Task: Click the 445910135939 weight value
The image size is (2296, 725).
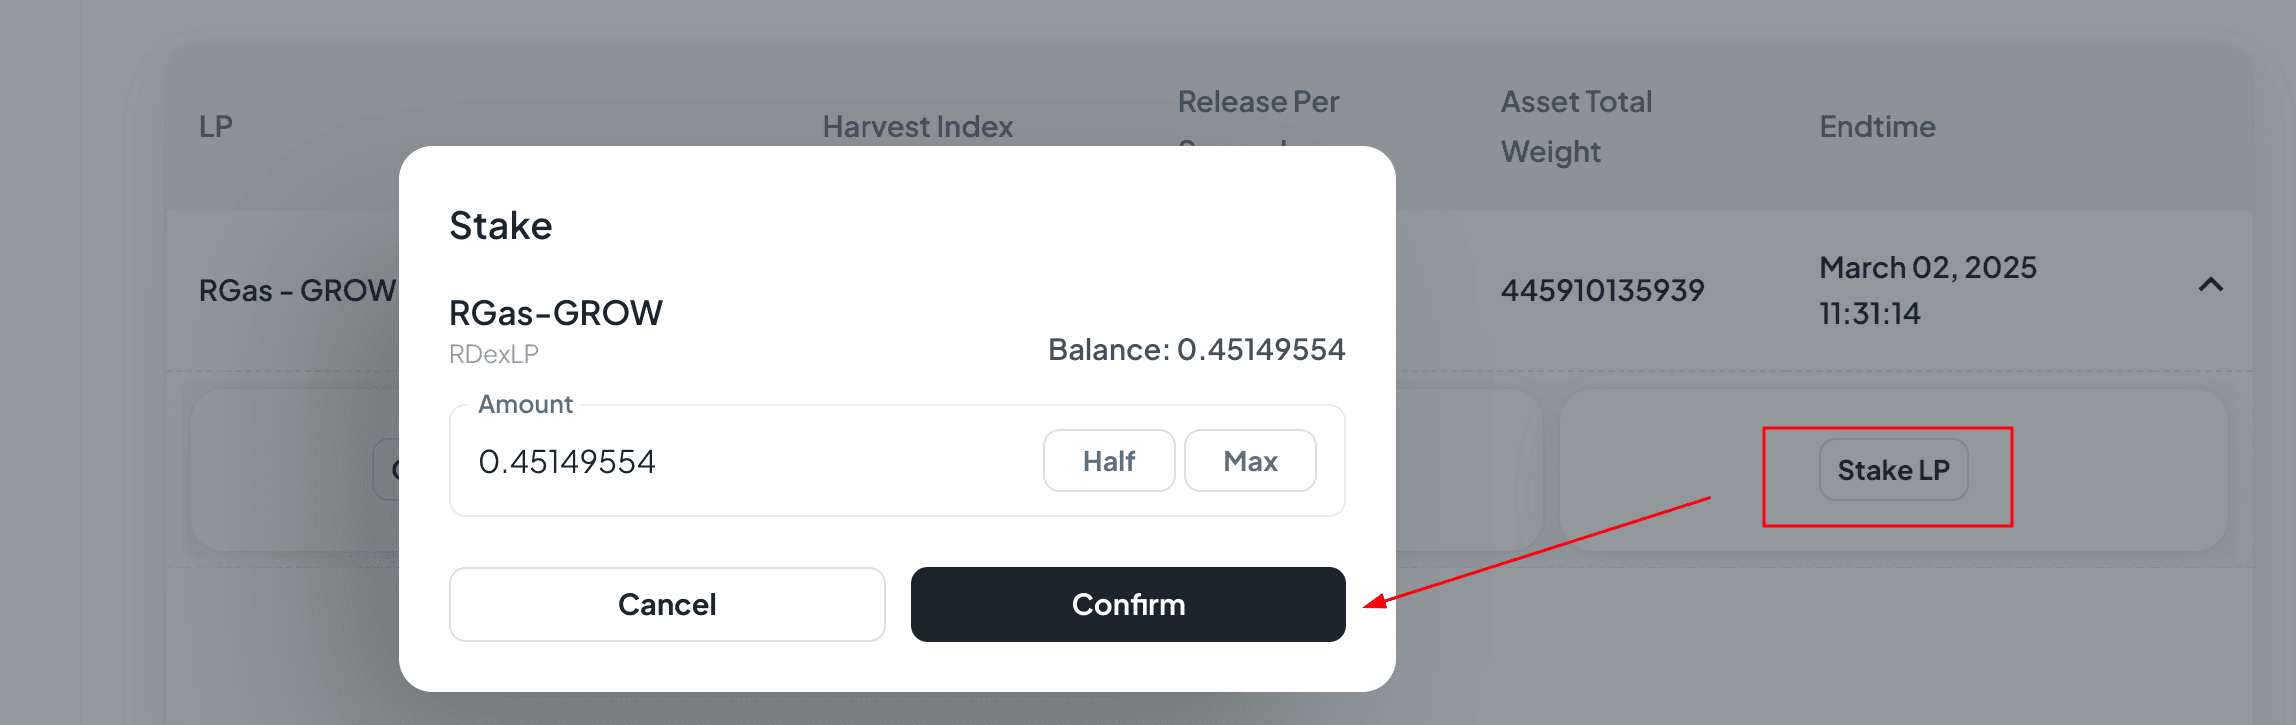Action: (x=1602, y=291)
